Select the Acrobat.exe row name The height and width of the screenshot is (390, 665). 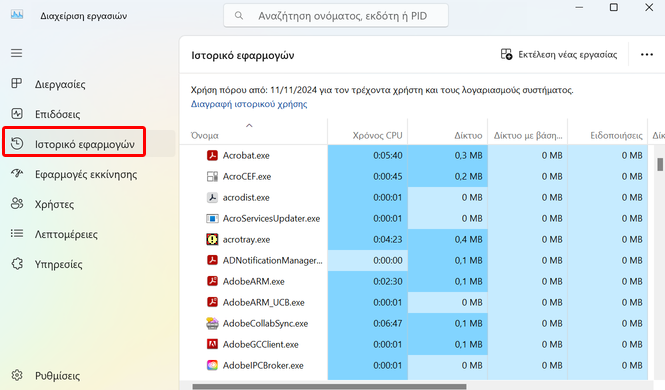(x=246, y=156)
